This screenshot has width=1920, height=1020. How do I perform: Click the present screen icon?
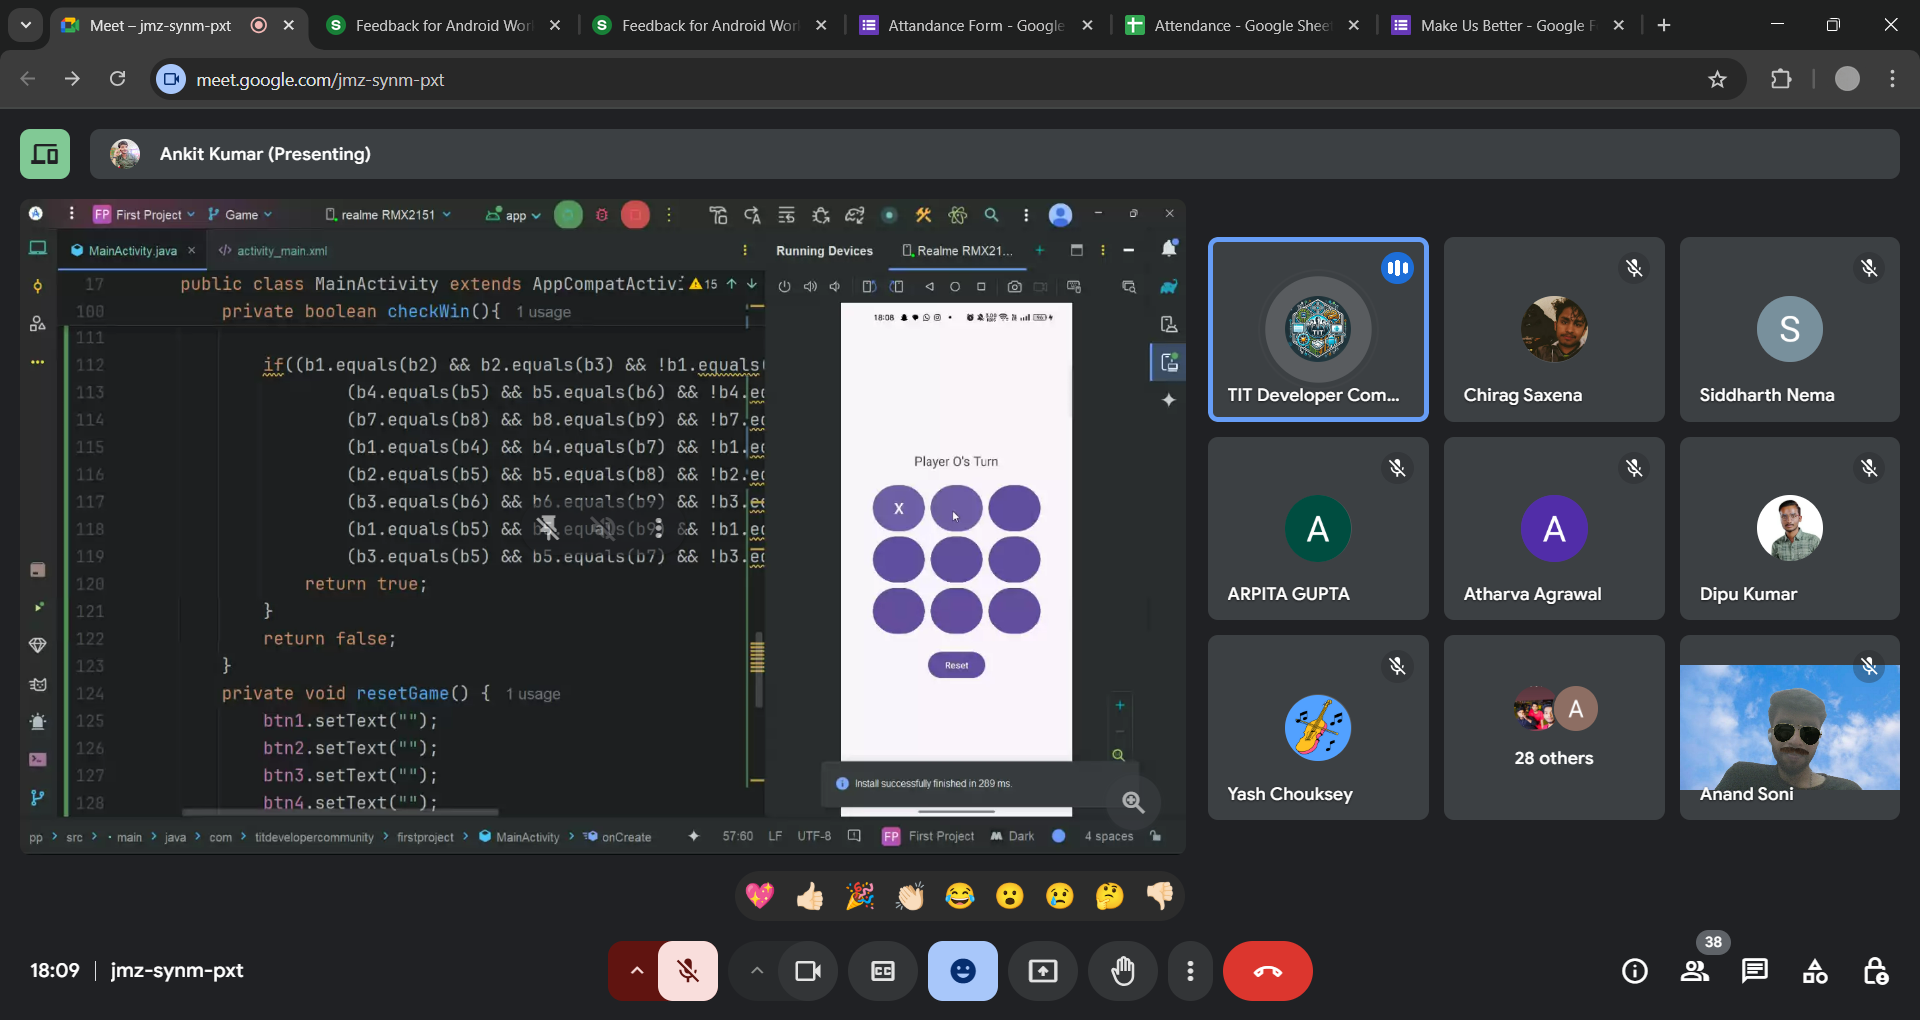coord(1042,971)
